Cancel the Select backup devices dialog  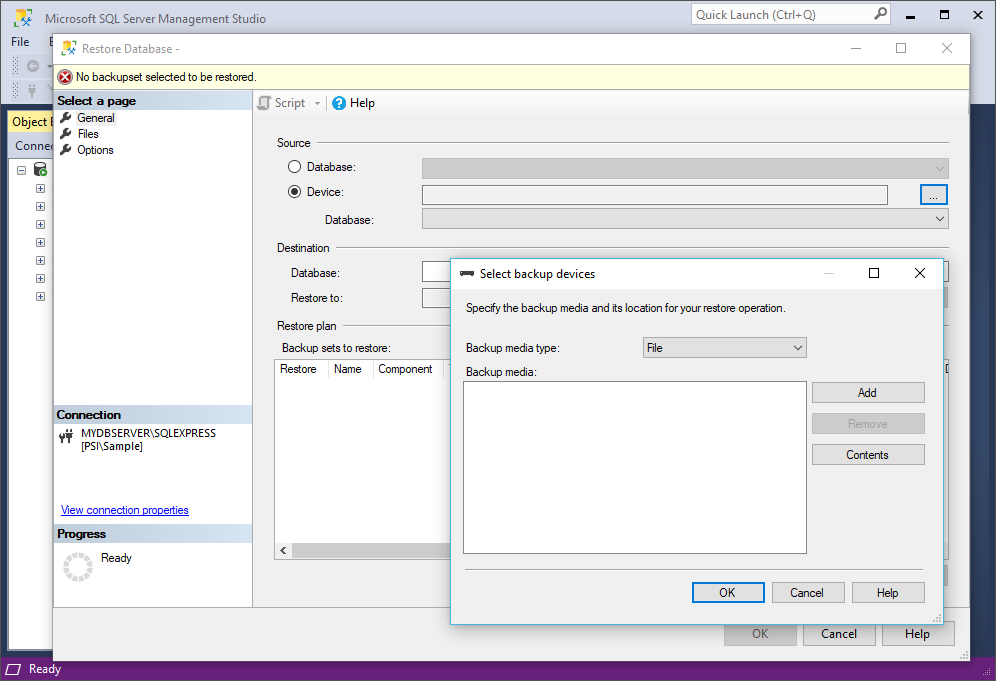807,593
